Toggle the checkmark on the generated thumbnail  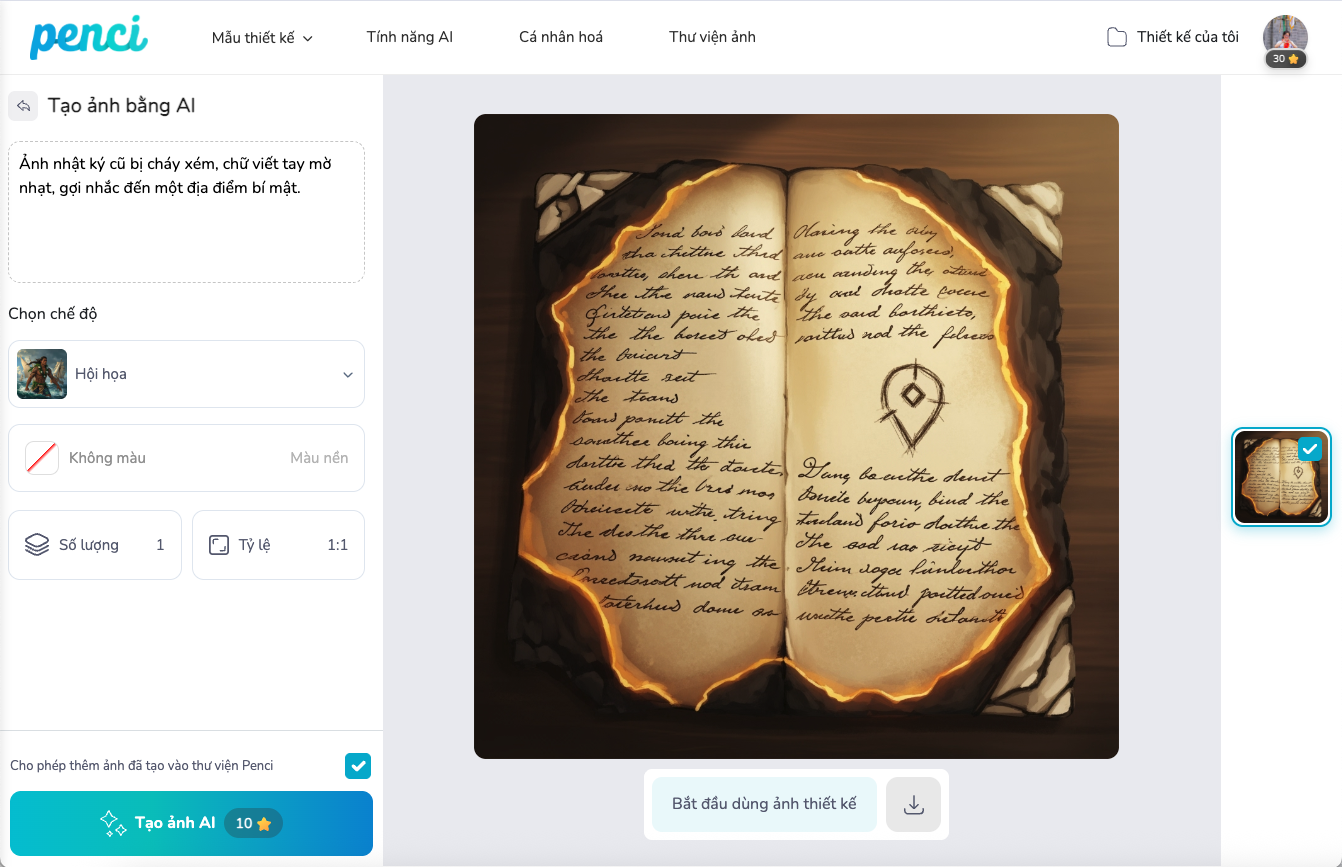pos(1309,450)
